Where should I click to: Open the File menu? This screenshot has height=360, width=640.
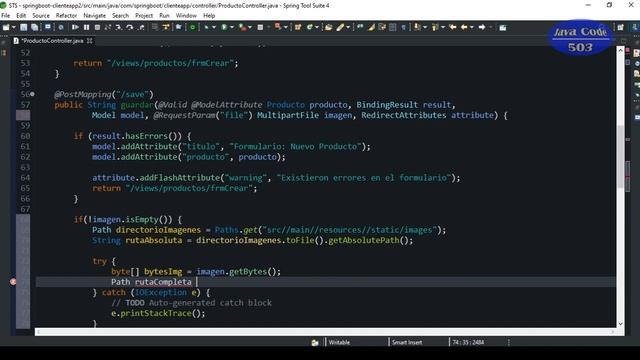pos(6,16)
